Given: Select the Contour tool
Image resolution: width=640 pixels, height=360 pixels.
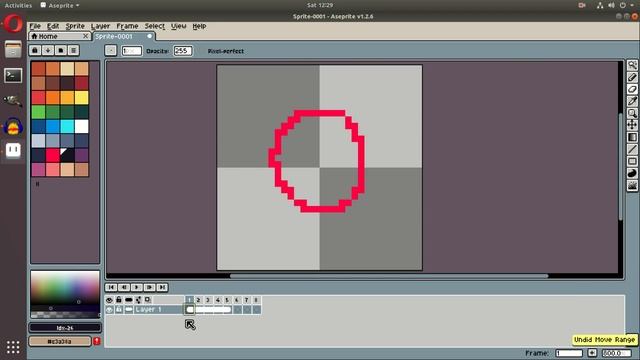Looking at the screenshot, I should pyautogui.click(x=632, y=173).
